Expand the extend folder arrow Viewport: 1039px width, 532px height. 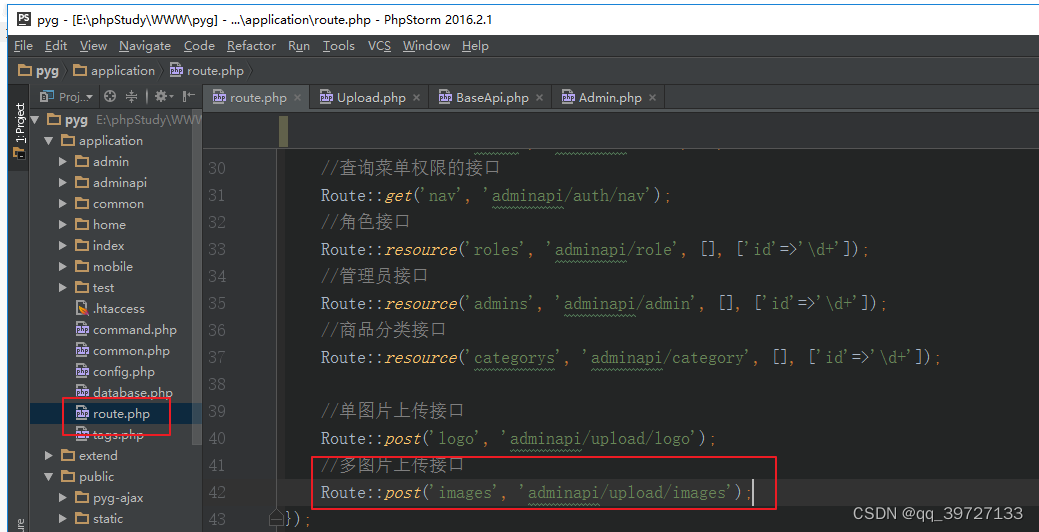point(48,456)
